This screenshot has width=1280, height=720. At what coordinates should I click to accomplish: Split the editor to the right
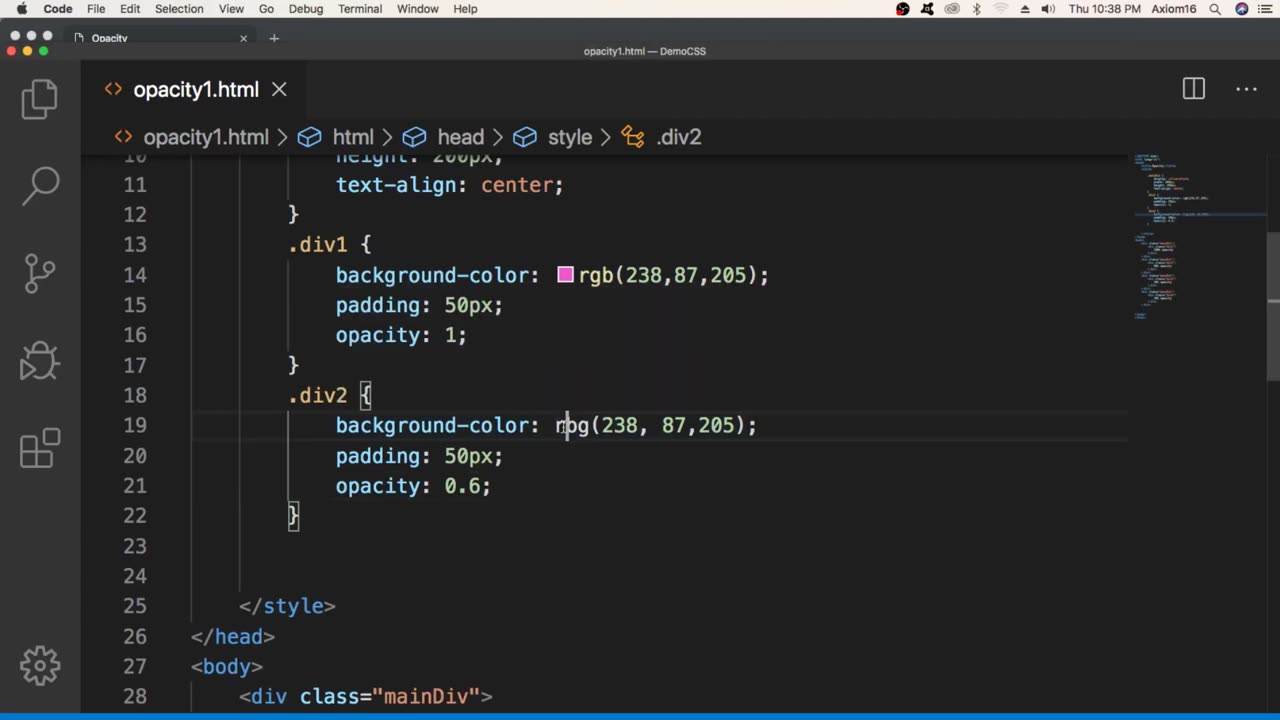(1194, 89)
